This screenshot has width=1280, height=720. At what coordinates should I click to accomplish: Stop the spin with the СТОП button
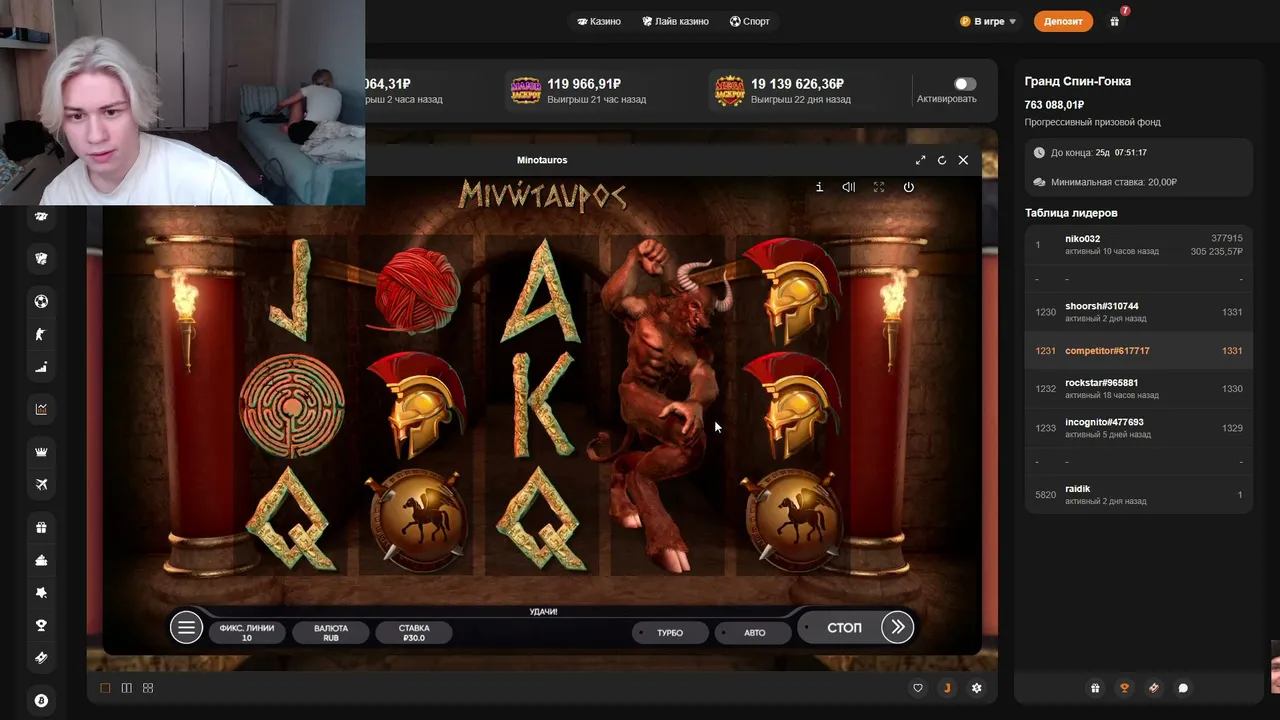tap(844, 627)
